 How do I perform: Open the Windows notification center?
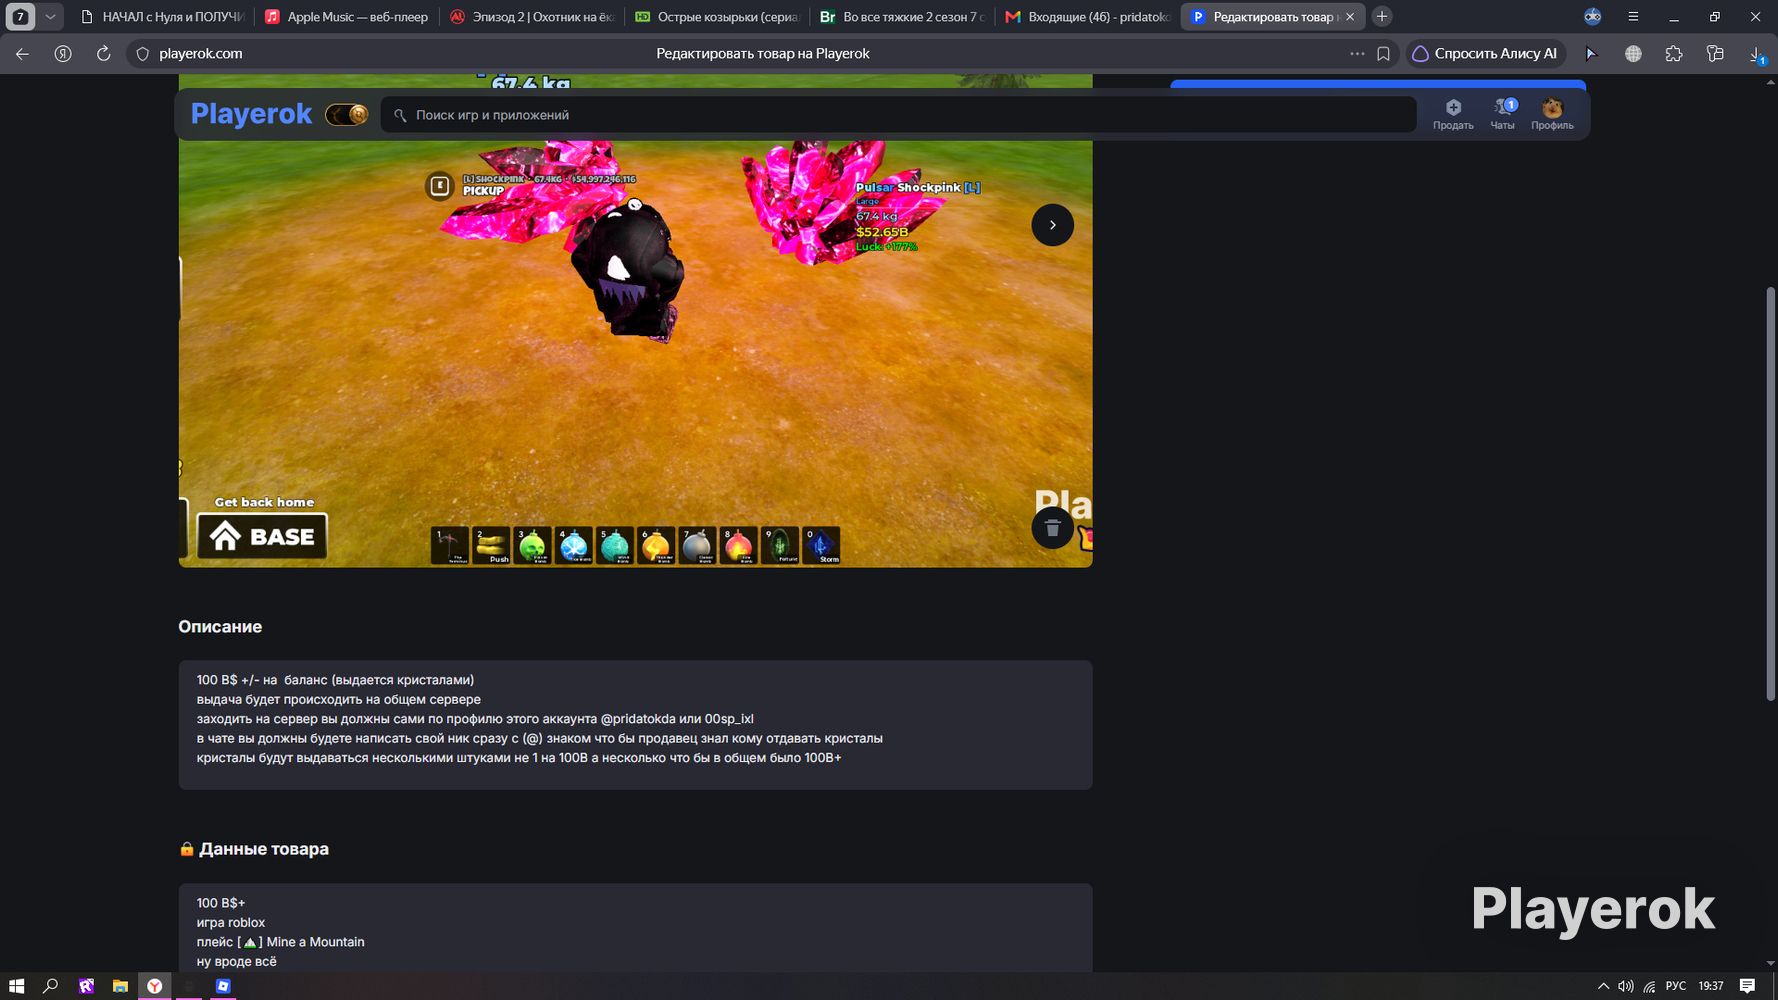[1747, 986]
